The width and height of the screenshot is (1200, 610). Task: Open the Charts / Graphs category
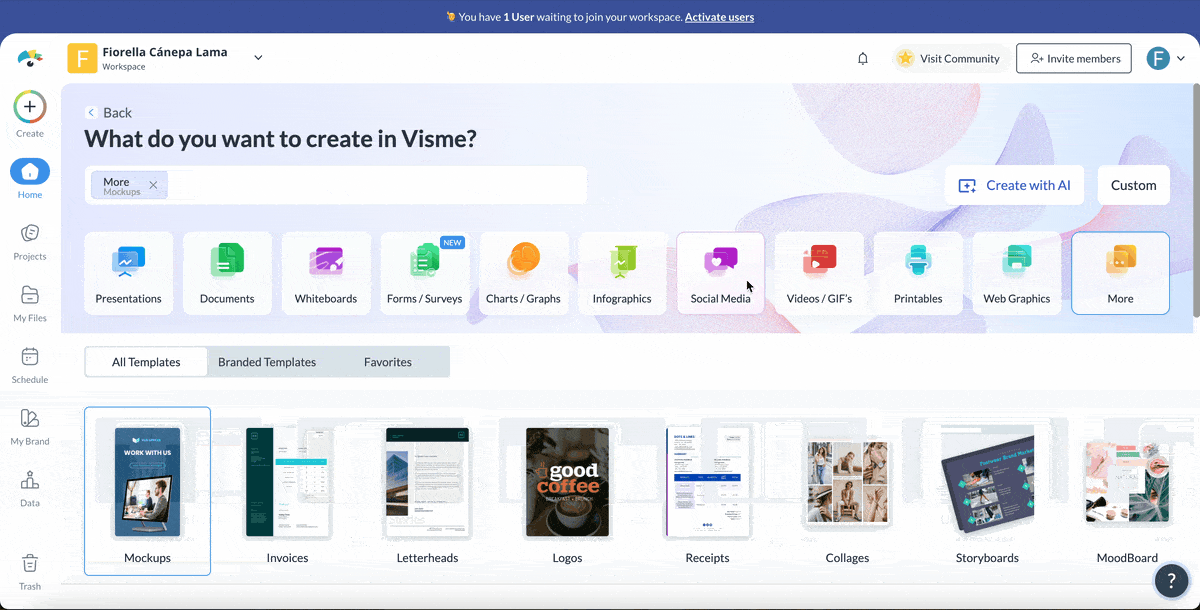coord(524,272)
